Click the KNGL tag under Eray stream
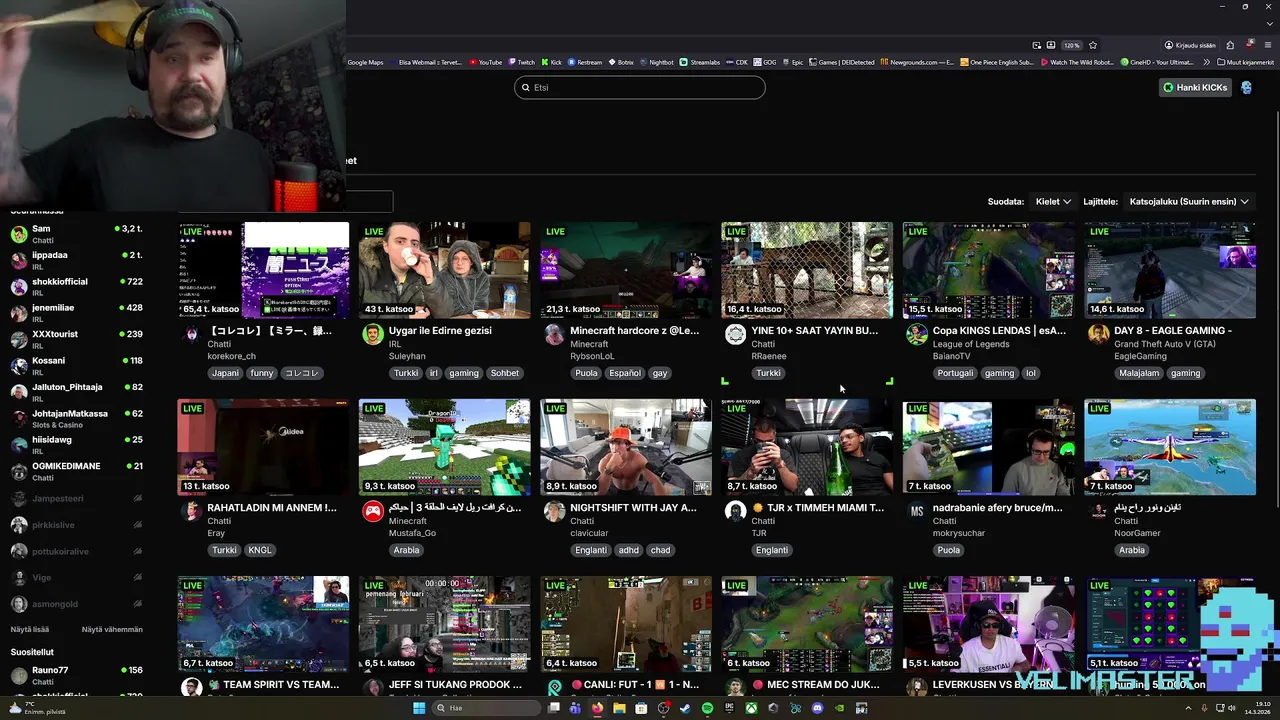Viewport: 1280px width, 720px height. pyautogui.click(x=260, y=550)
